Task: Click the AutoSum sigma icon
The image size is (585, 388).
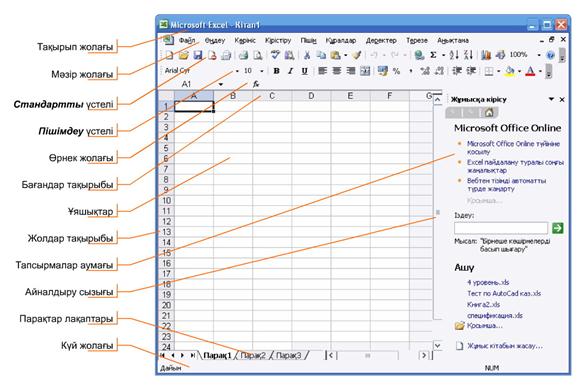Action: [434, 55]
